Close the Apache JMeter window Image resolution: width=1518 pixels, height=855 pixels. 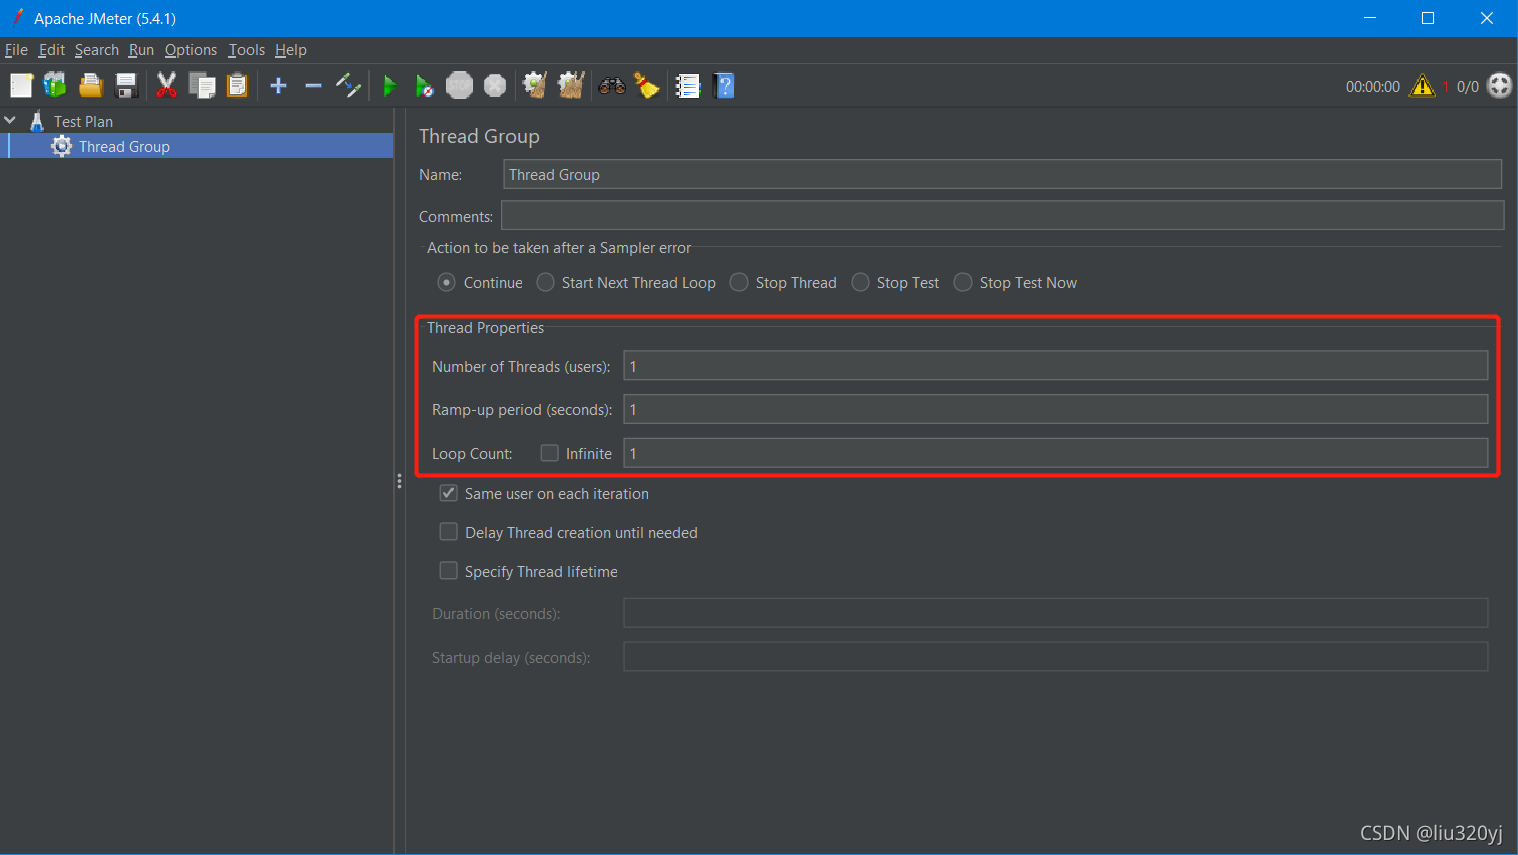[x=1487, y=18]
